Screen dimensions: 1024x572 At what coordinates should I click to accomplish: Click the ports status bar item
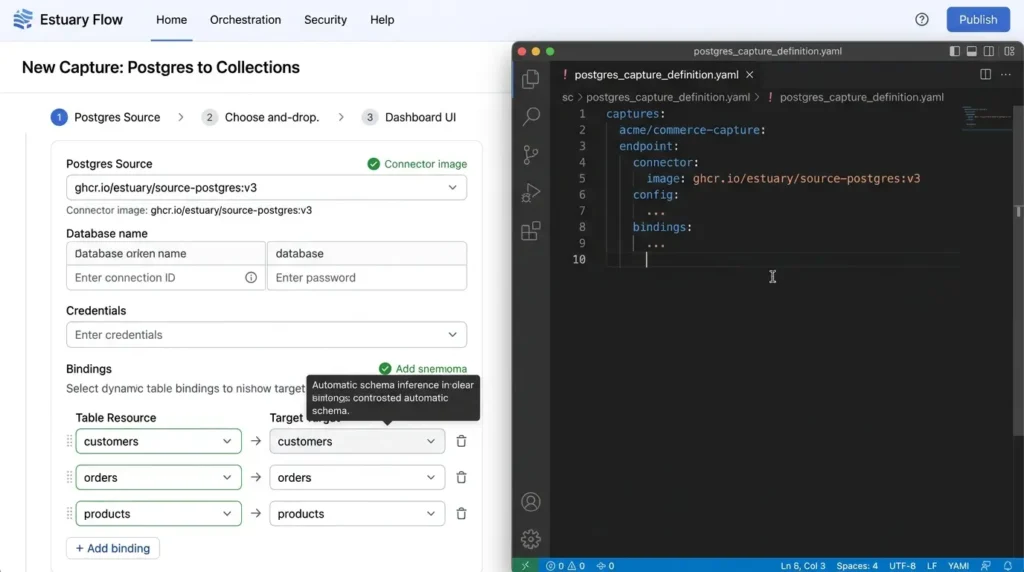(605, 566)
